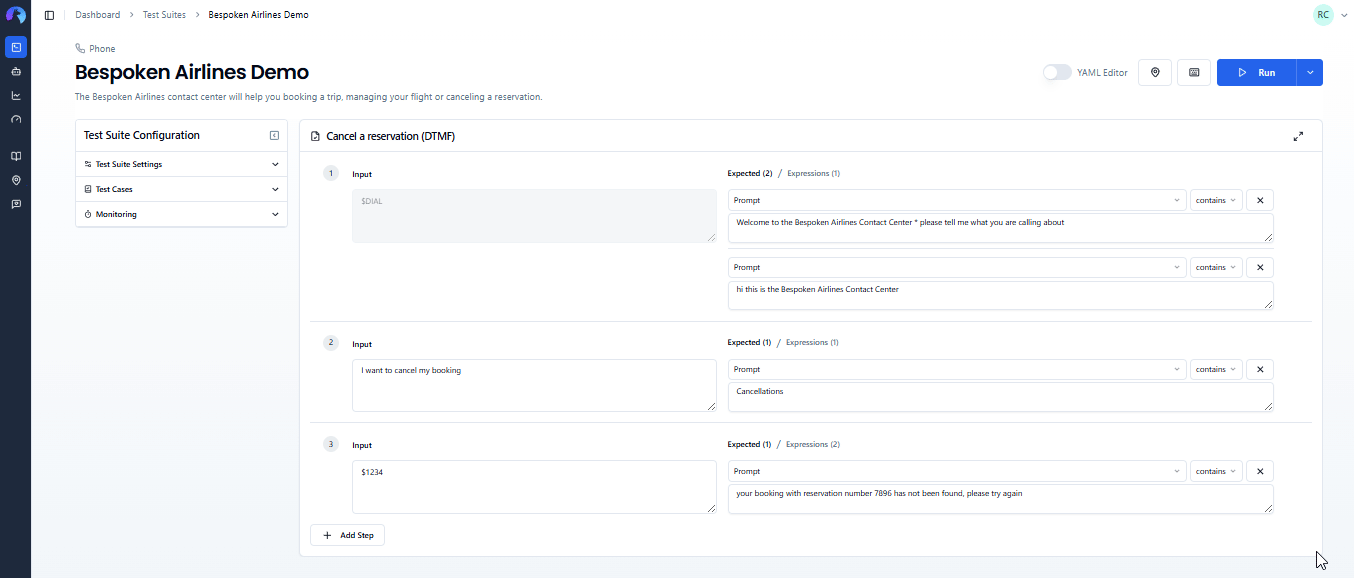
Task: Collapse the Test Suite Configuration panel
Action: pyautogui.click(x=274, y=136)
